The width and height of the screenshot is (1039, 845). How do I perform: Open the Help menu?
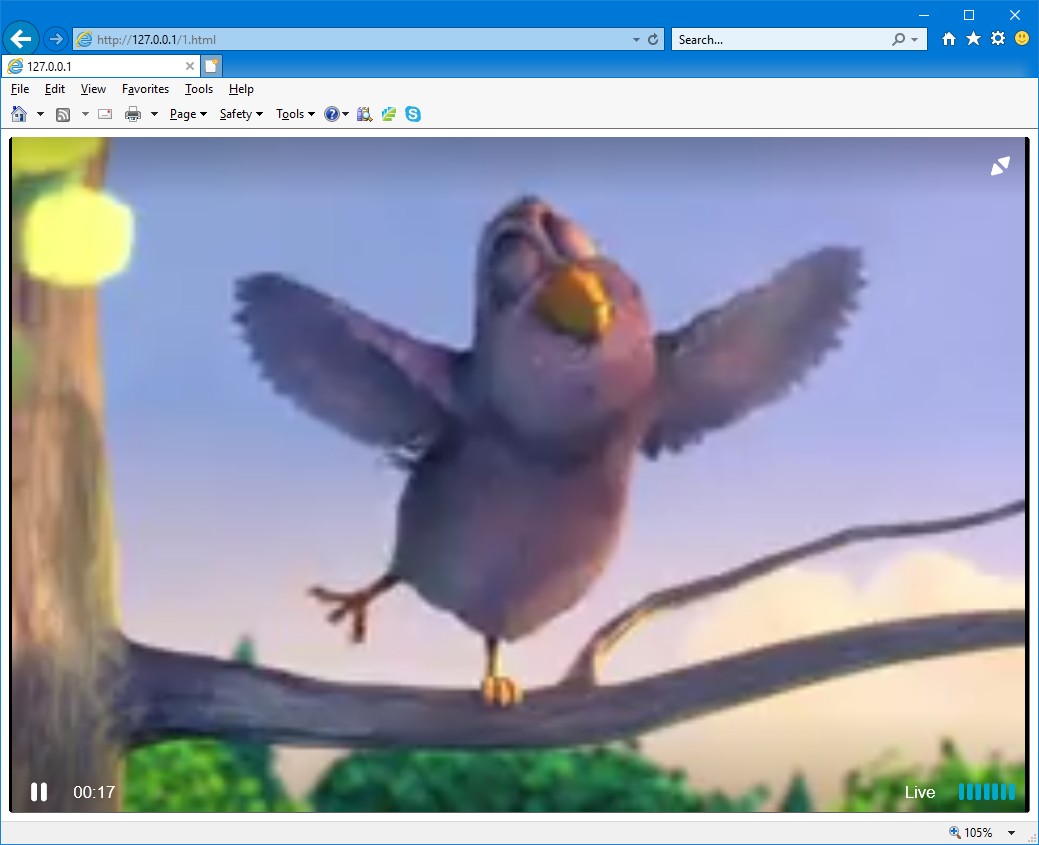(241, 89)
